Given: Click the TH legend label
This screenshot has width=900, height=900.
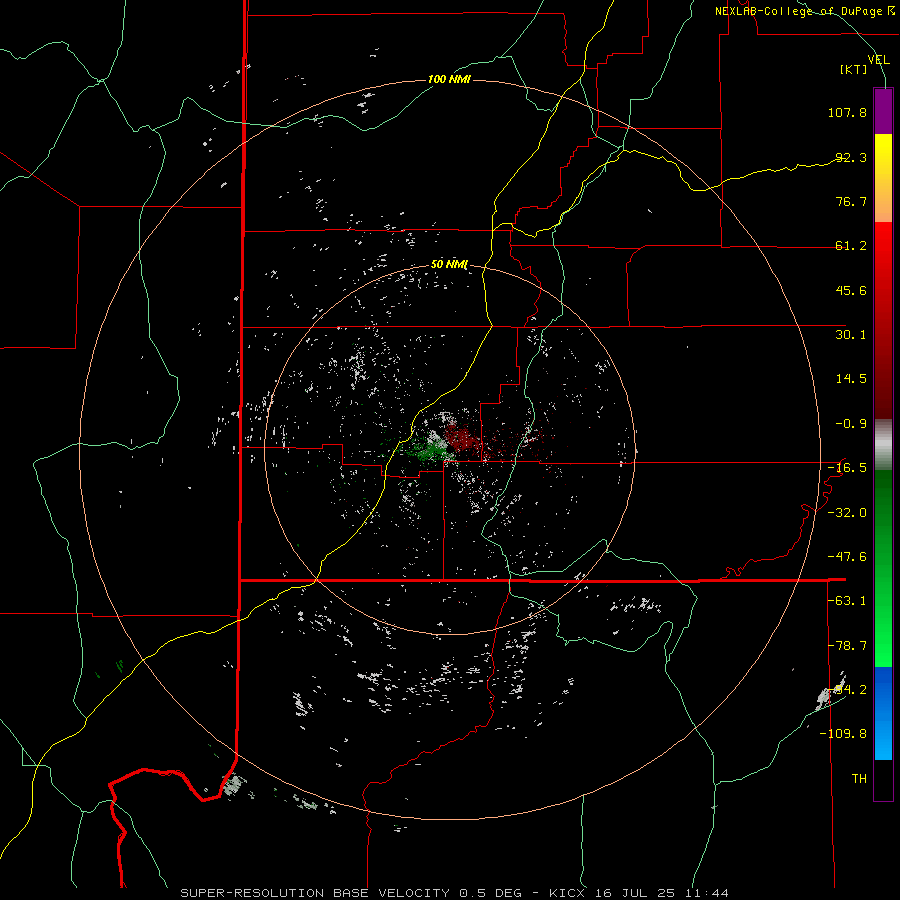Looking at the screenshot, I should point(859,779).
